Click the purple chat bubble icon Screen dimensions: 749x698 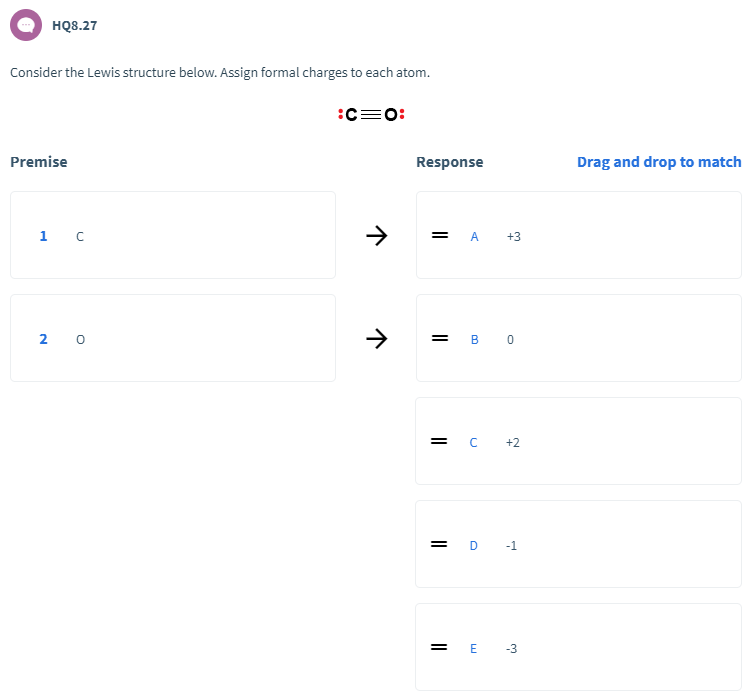point(25,25)
